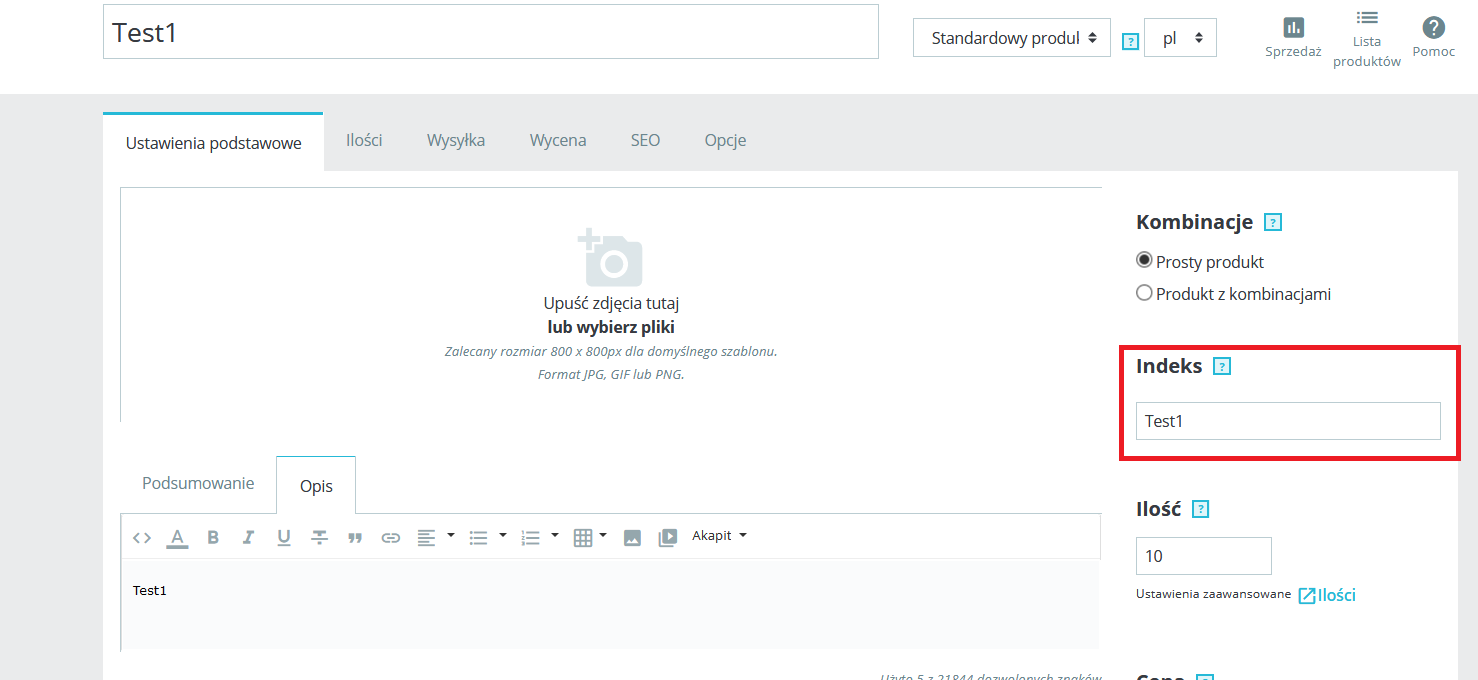Insert a link using the editor toolbar

coord(390,538)
